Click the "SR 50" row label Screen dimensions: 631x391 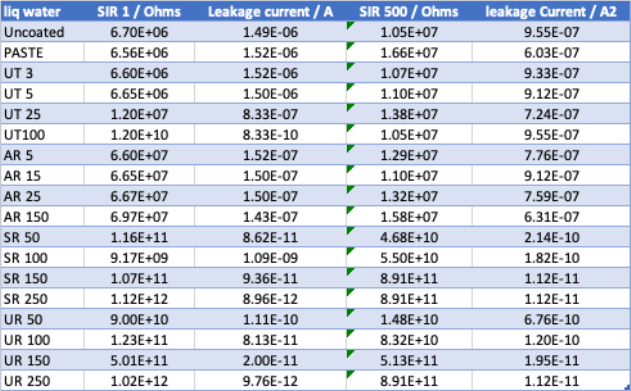pos(22,237)
